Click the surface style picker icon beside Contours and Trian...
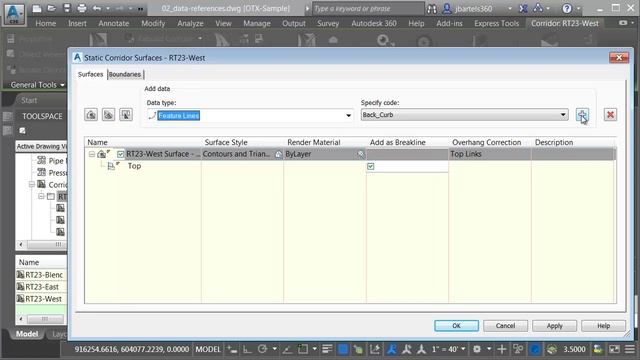The width and height of the screenshot is (640, 360). click(278, 154)
